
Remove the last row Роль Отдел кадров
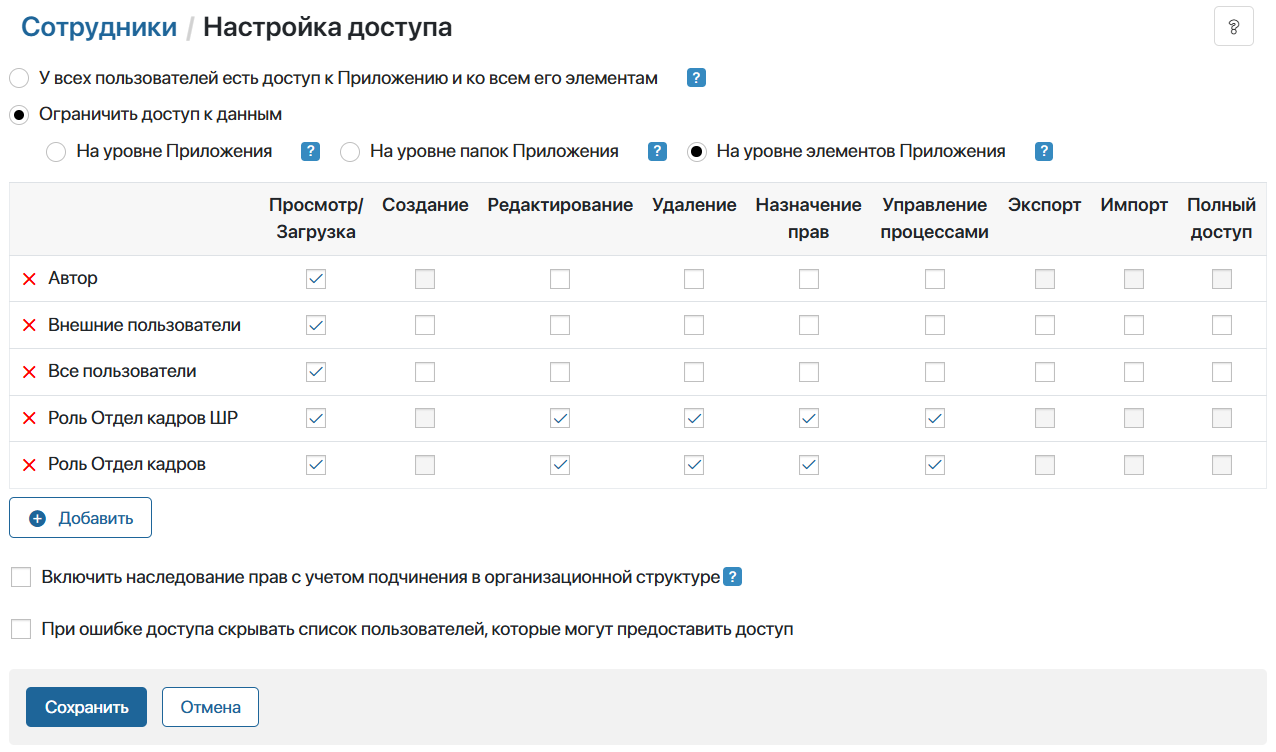pos(29,465)
